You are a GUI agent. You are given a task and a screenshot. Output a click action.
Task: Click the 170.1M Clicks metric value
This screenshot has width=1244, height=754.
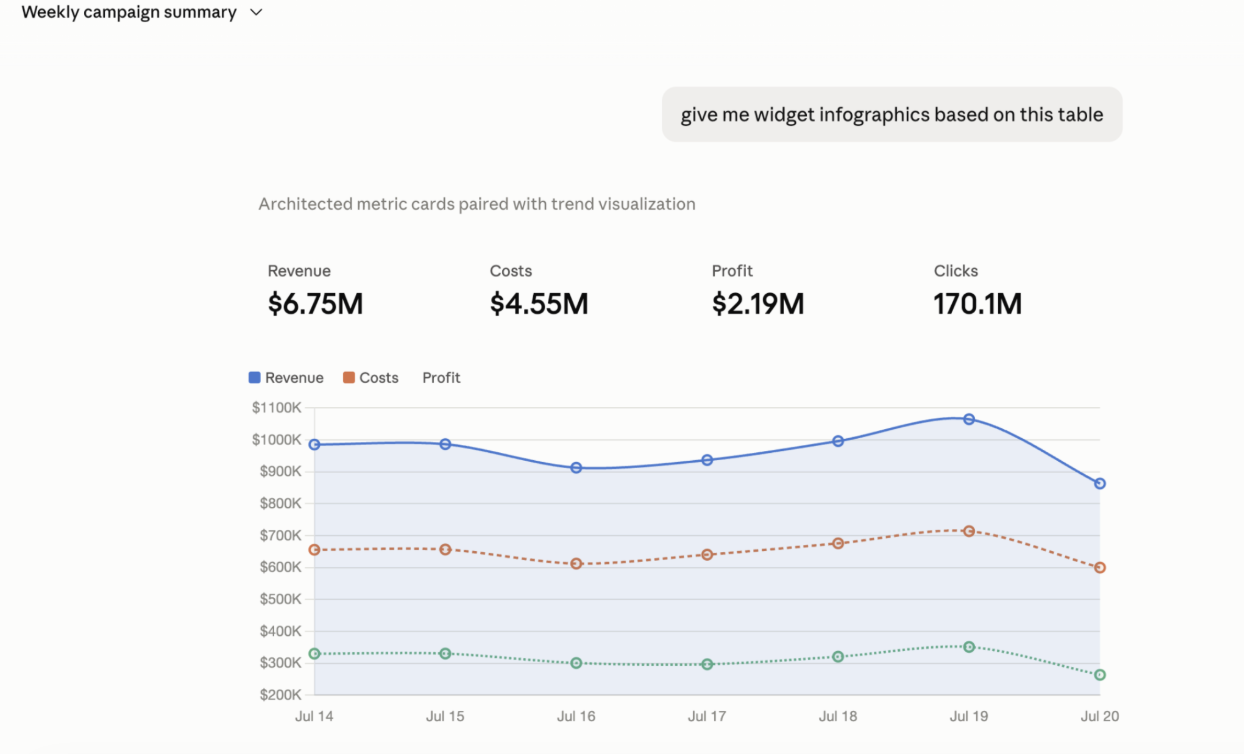click(x=978, y=304)
